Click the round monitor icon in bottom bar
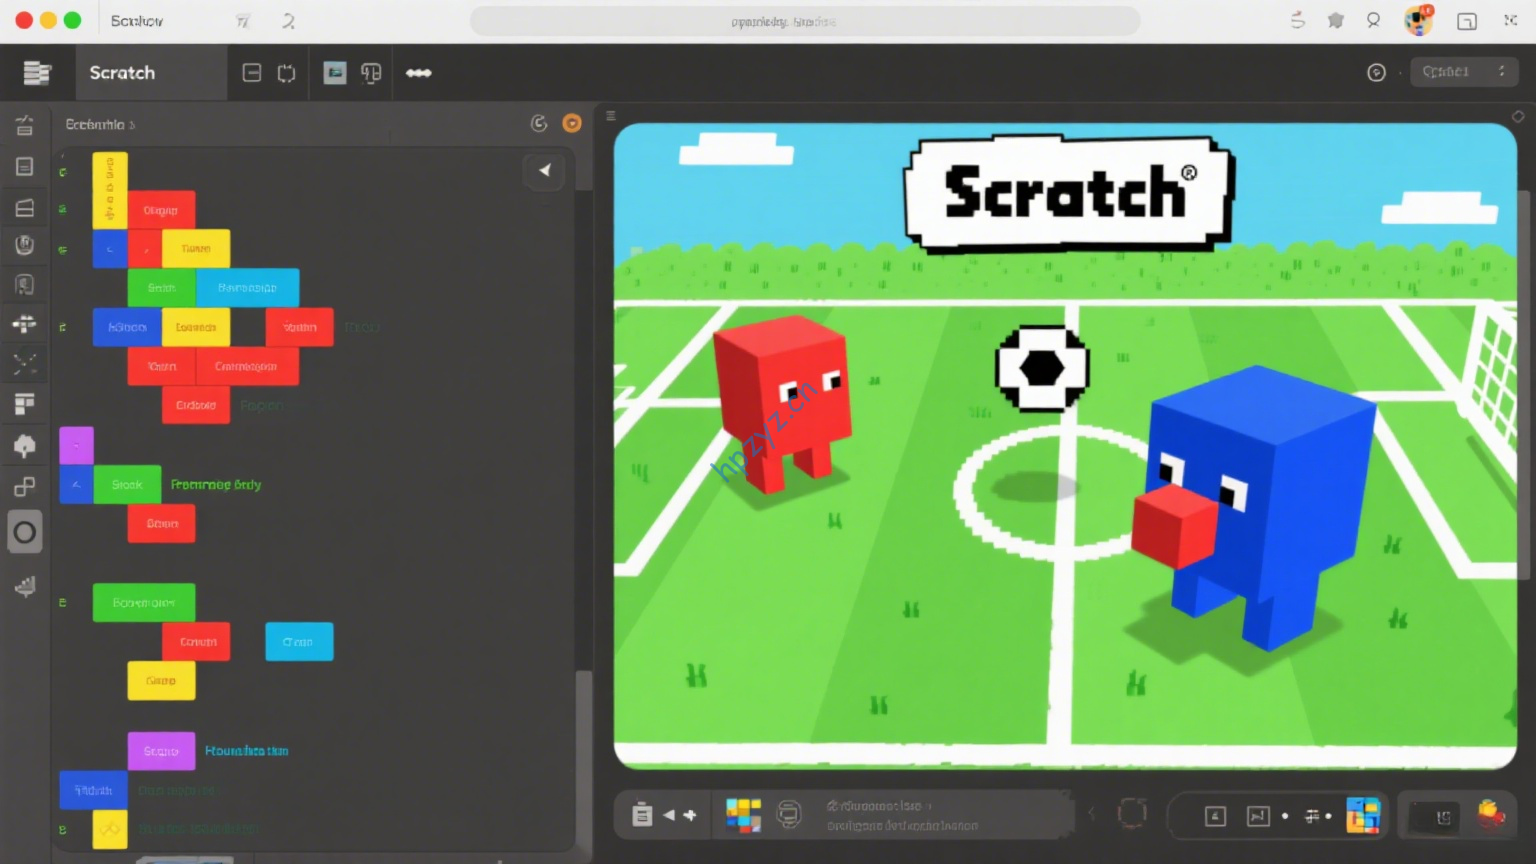The height and width of the screenshot is (864, 1536). coord(789,815)
